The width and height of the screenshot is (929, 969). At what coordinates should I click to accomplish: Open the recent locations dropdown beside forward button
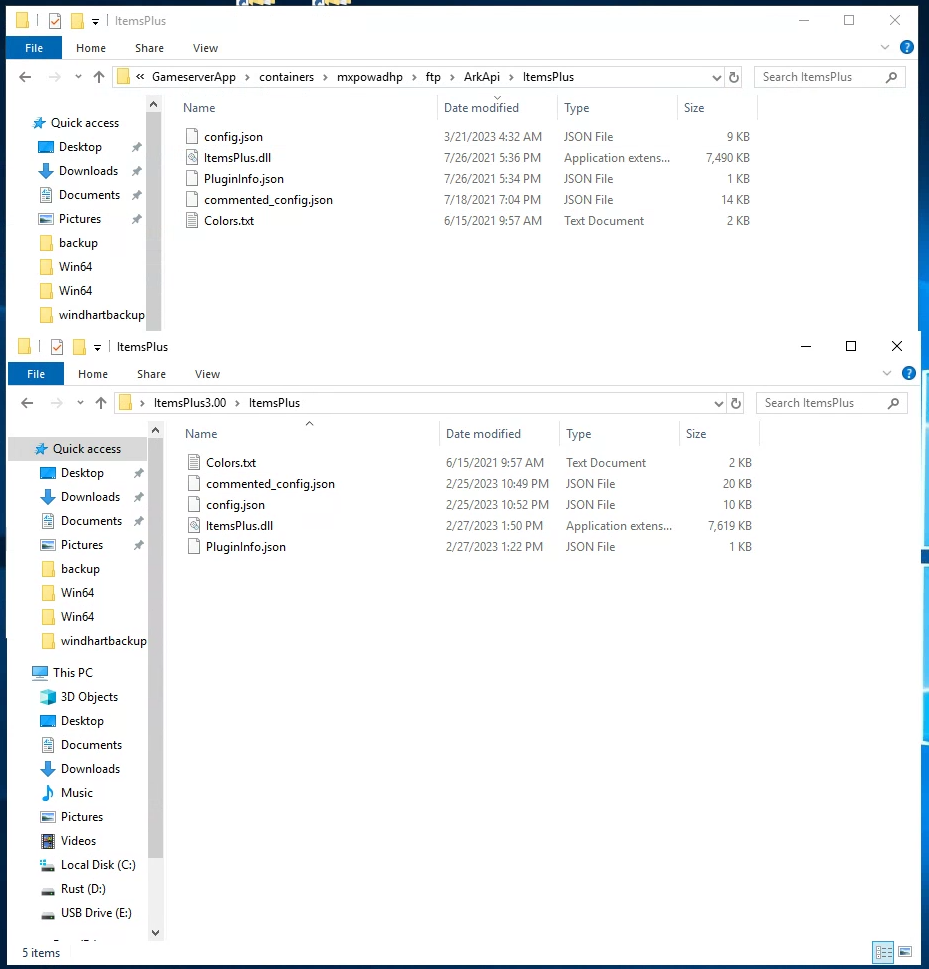point(77,76)
